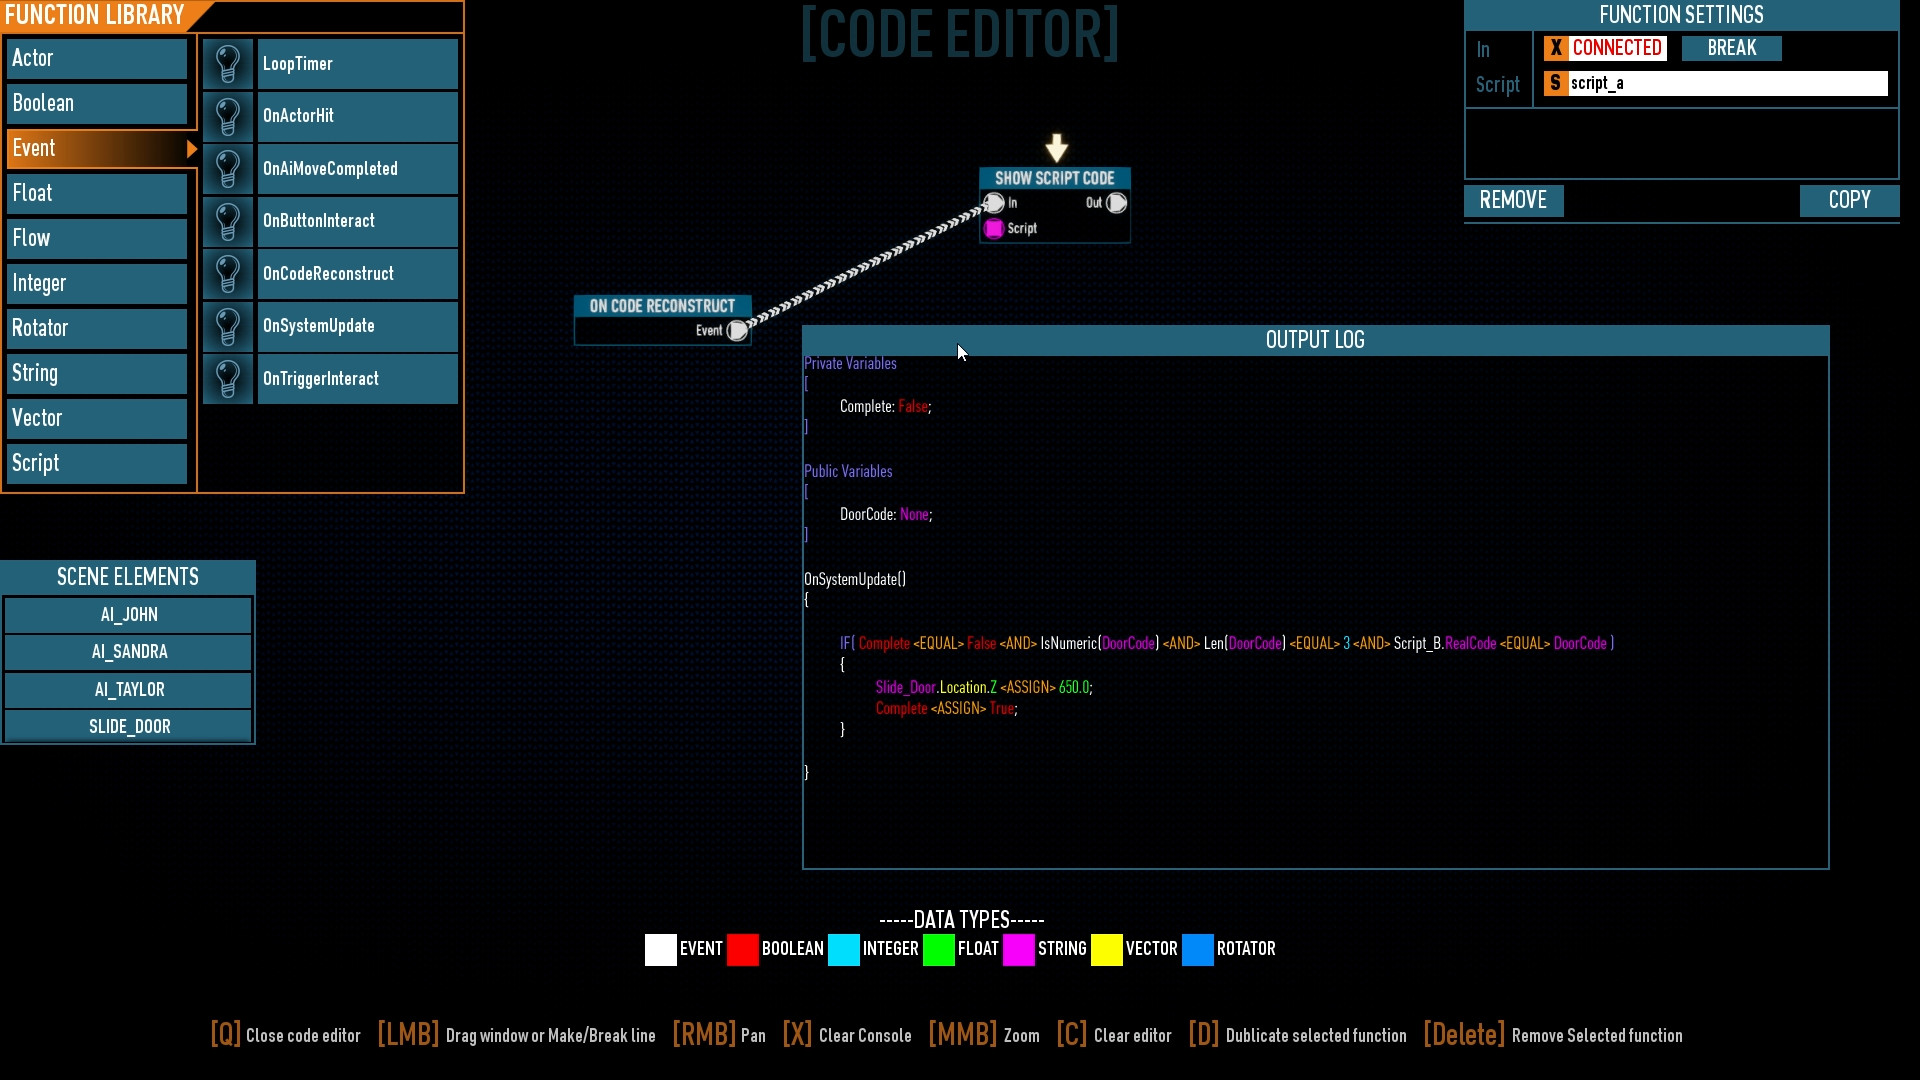The image size is (1920, 1080).
Task: Open the Flow function category
Action: point(96,238)
